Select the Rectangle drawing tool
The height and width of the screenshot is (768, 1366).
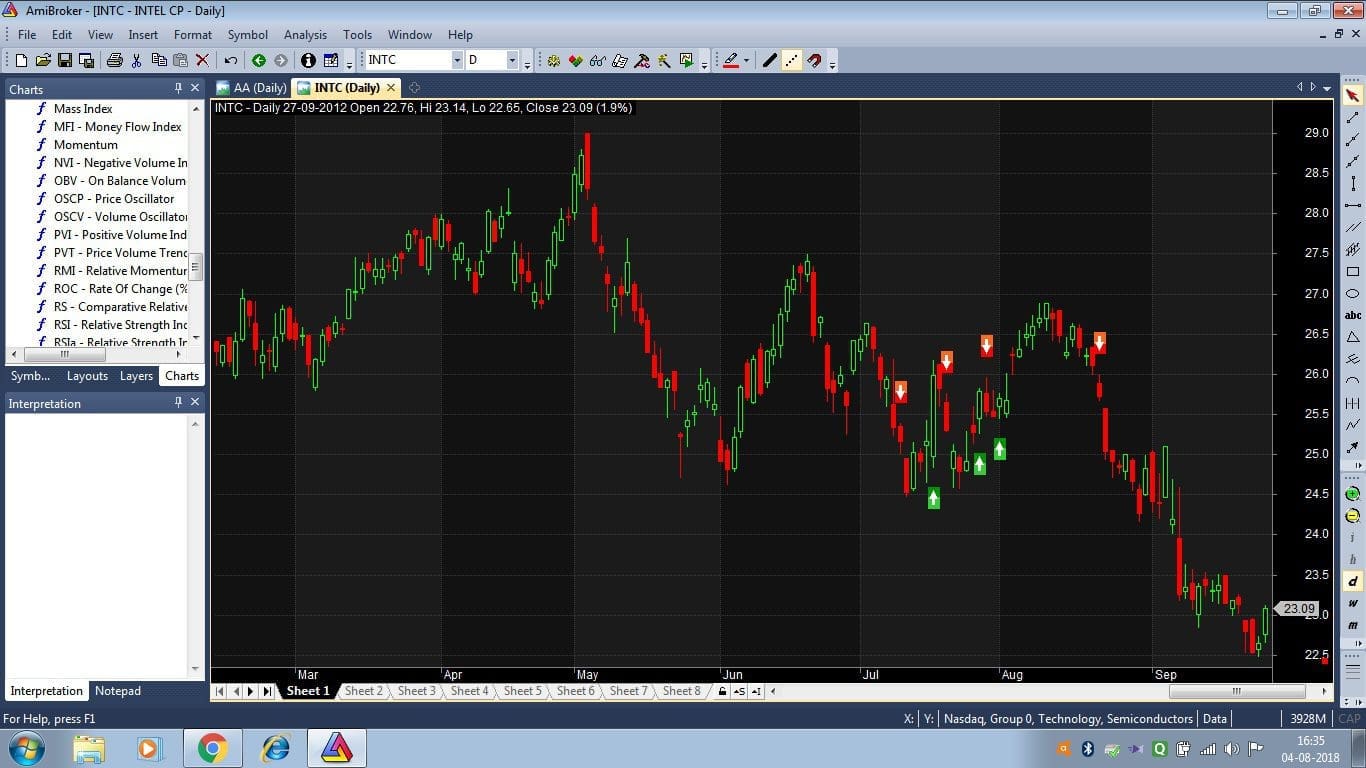pyautogui.click(x=1352, y=271)
